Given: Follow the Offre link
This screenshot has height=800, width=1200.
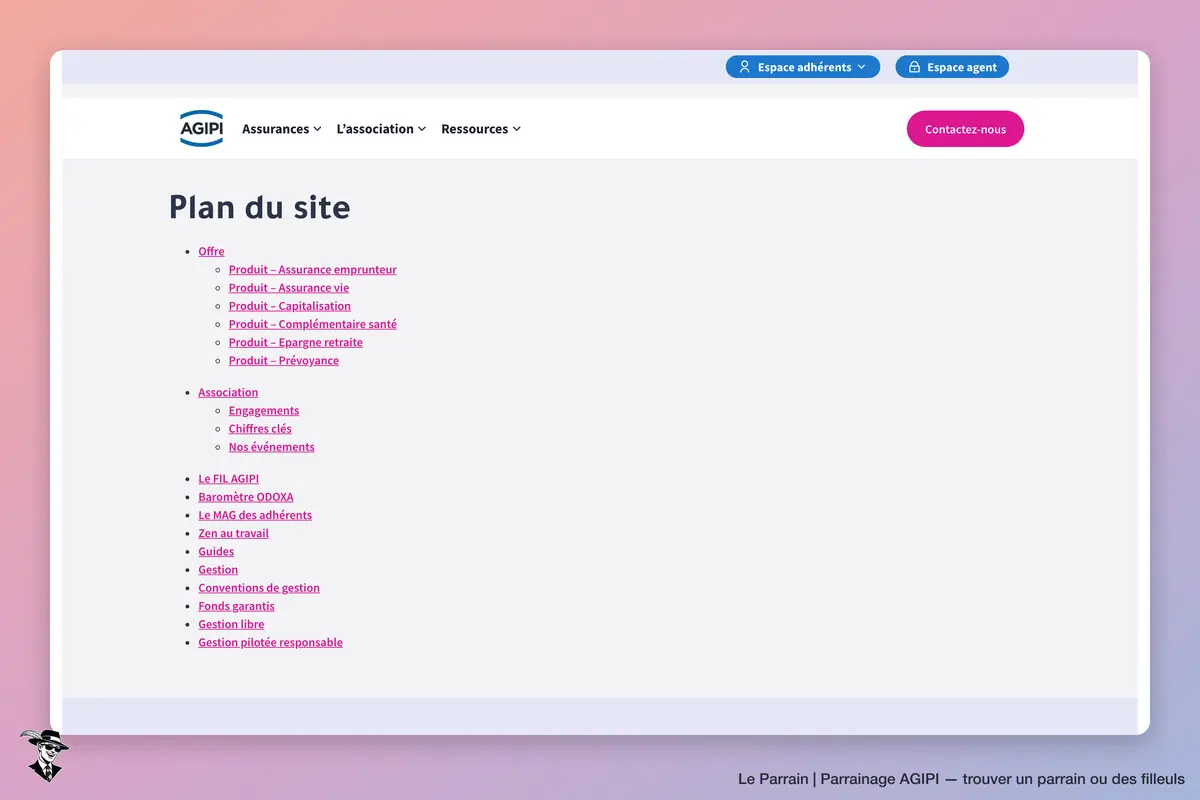Looking at the screenshot, I should (211, 252).
